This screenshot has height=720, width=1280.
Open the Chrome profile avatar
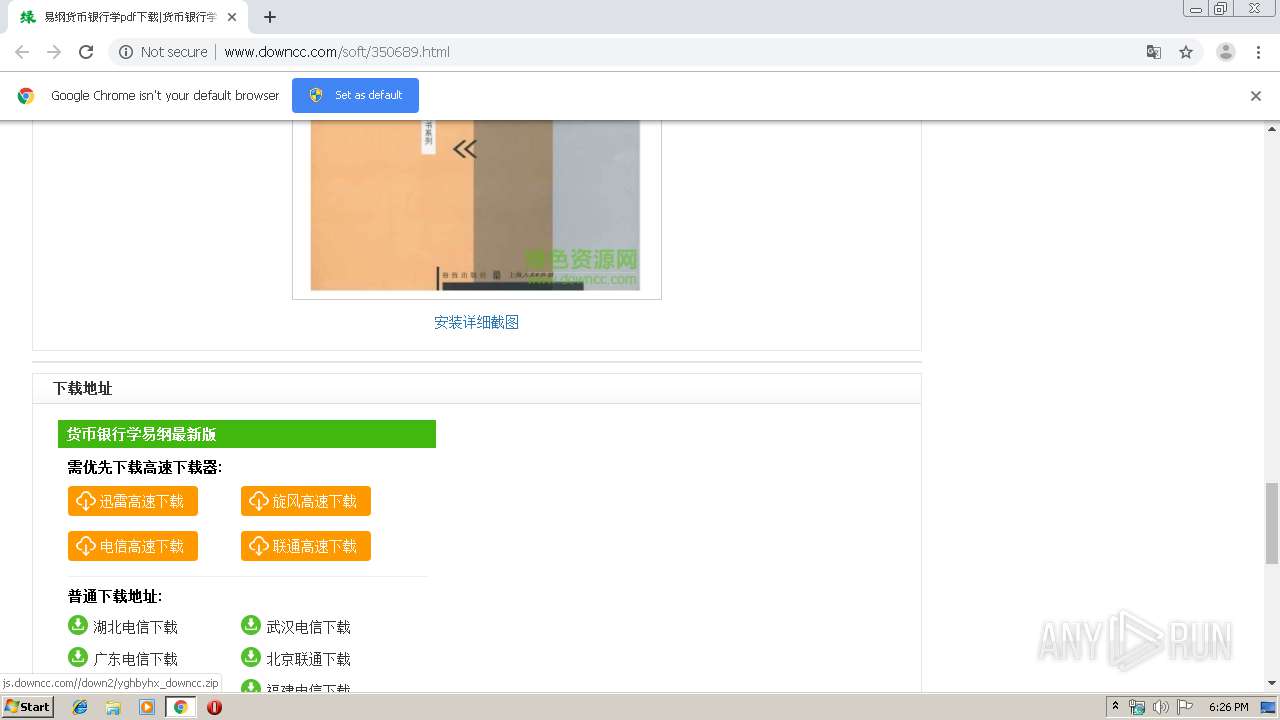click(x=1226, y=52)
